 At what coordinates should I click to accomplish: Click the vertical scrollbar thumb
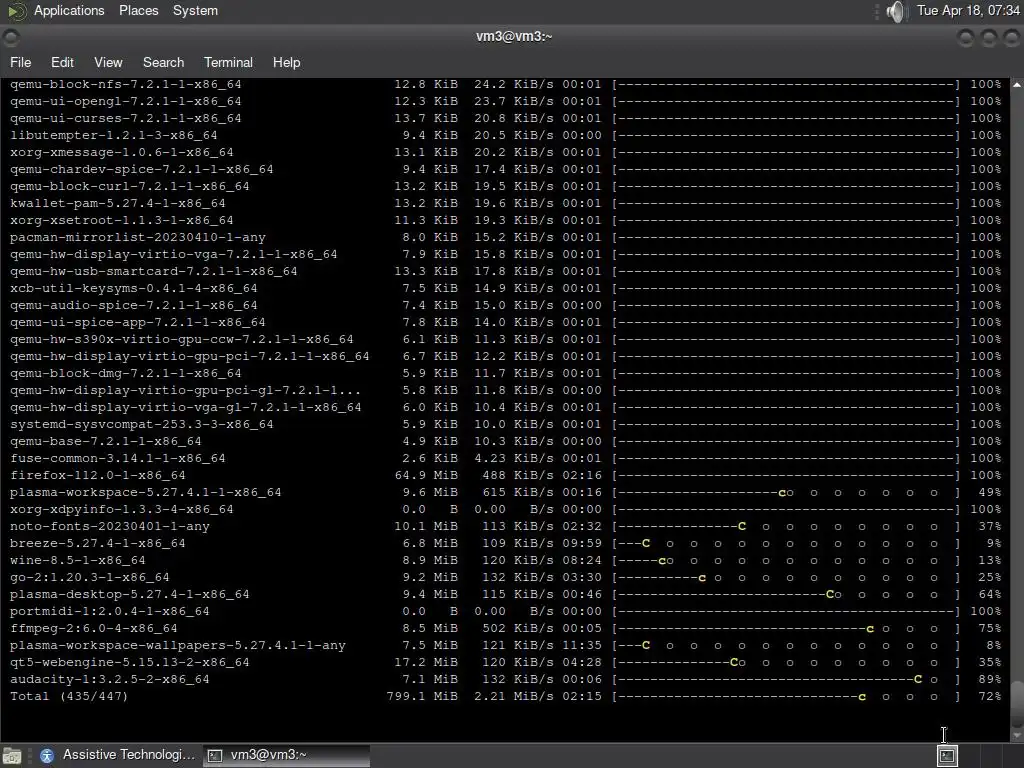[1017, 704]
